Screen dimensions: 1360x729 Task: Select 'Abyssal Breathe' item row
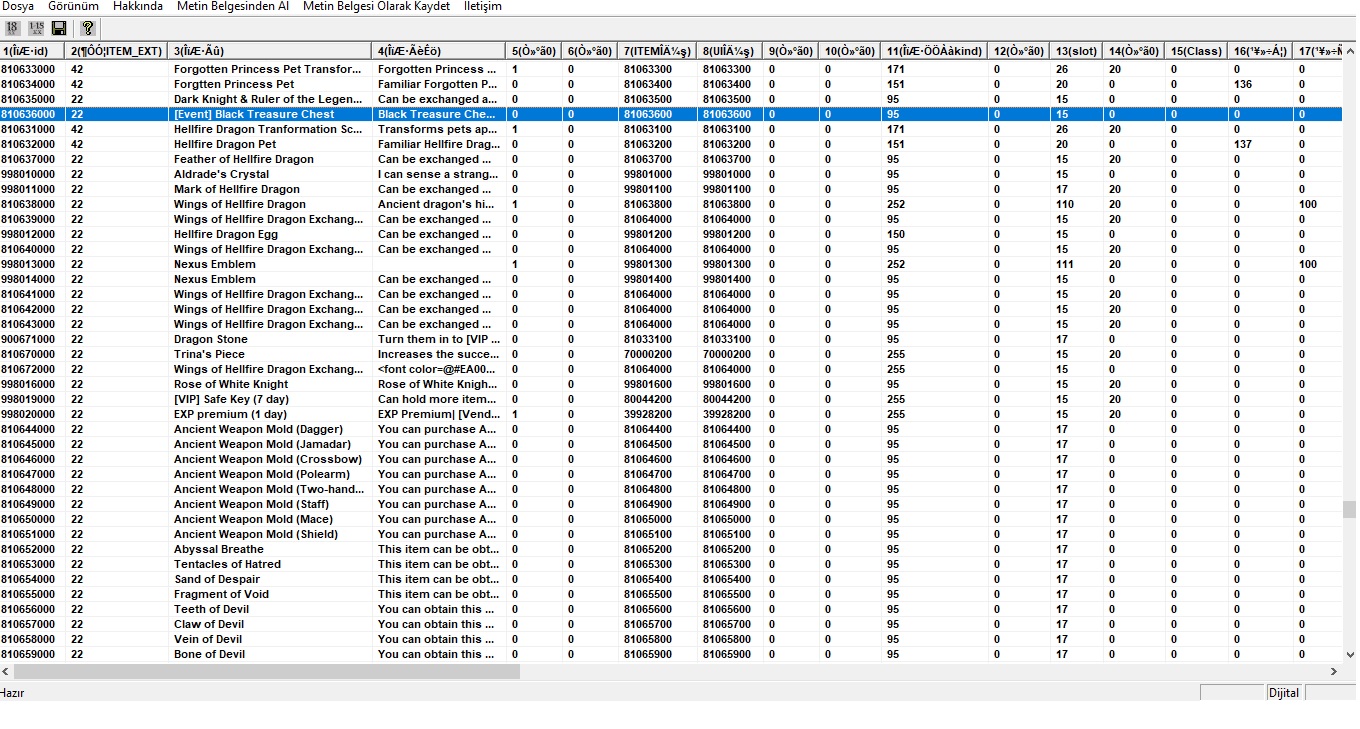670,549
